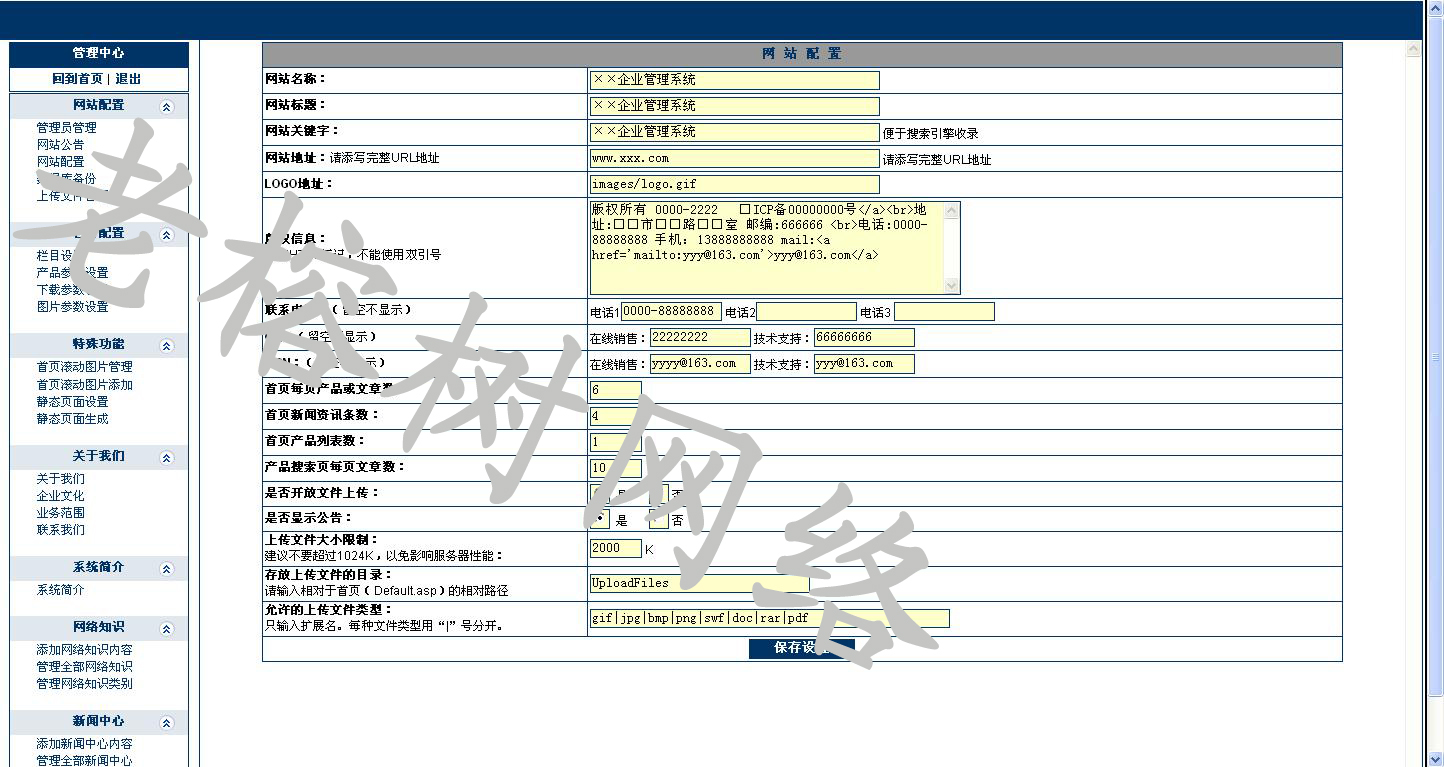Open 业务范围 in the sidebar
The width and height of the screenshot is (1444, 767).
coord(60,513)
